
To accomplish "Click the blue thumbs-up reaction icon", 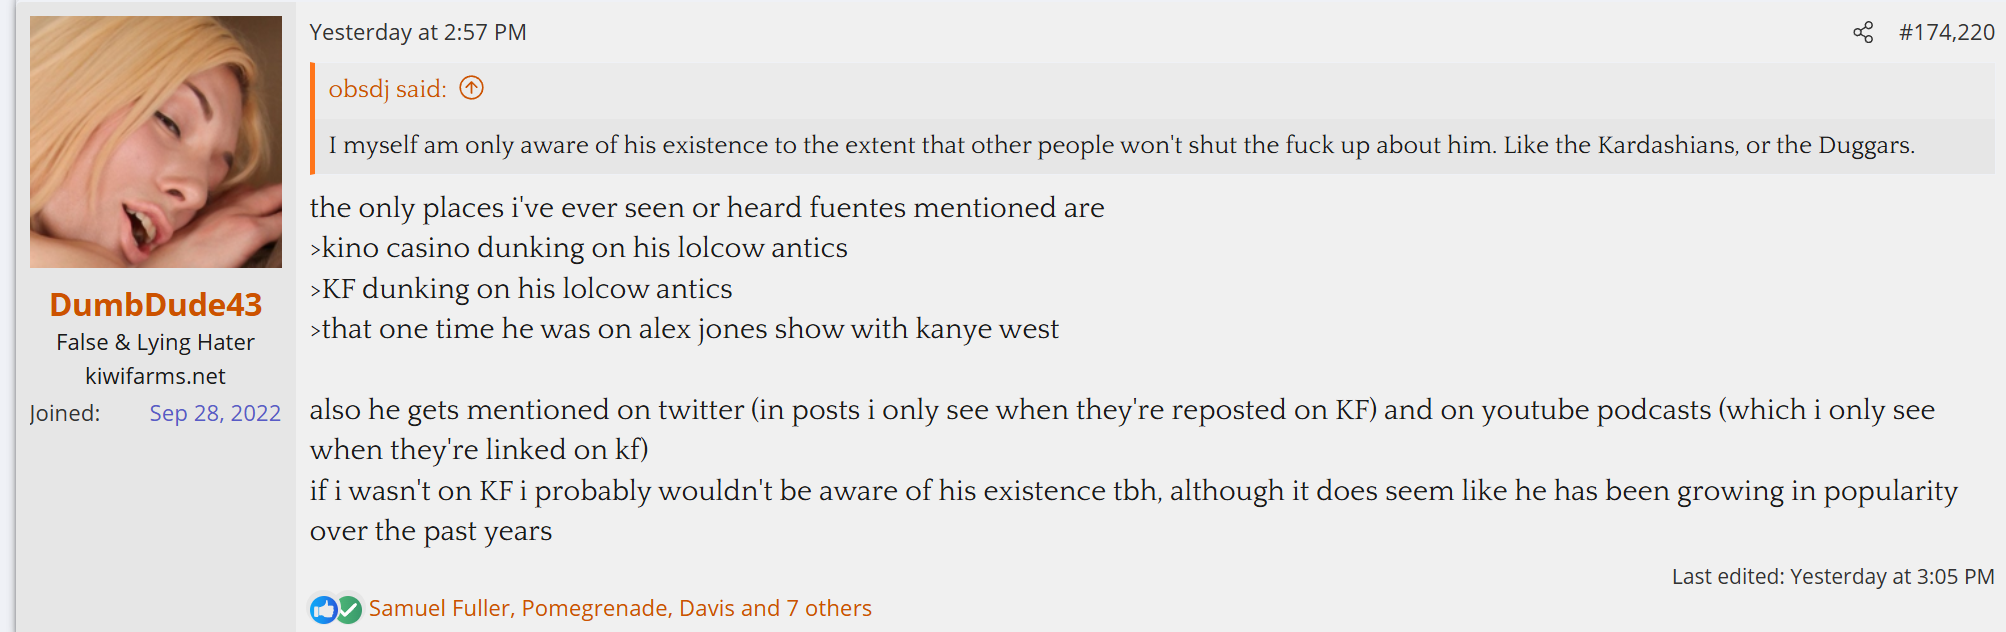I will [x=323, y=609].
